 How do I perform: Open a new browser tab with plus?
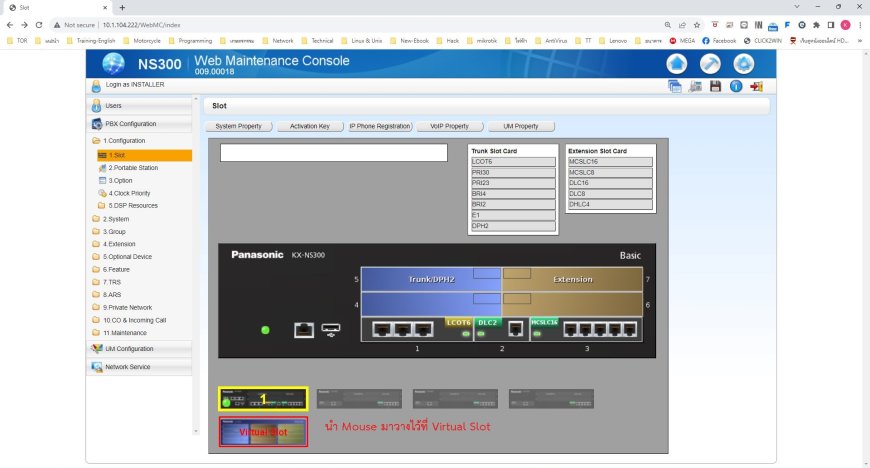[x=122, y=8]
